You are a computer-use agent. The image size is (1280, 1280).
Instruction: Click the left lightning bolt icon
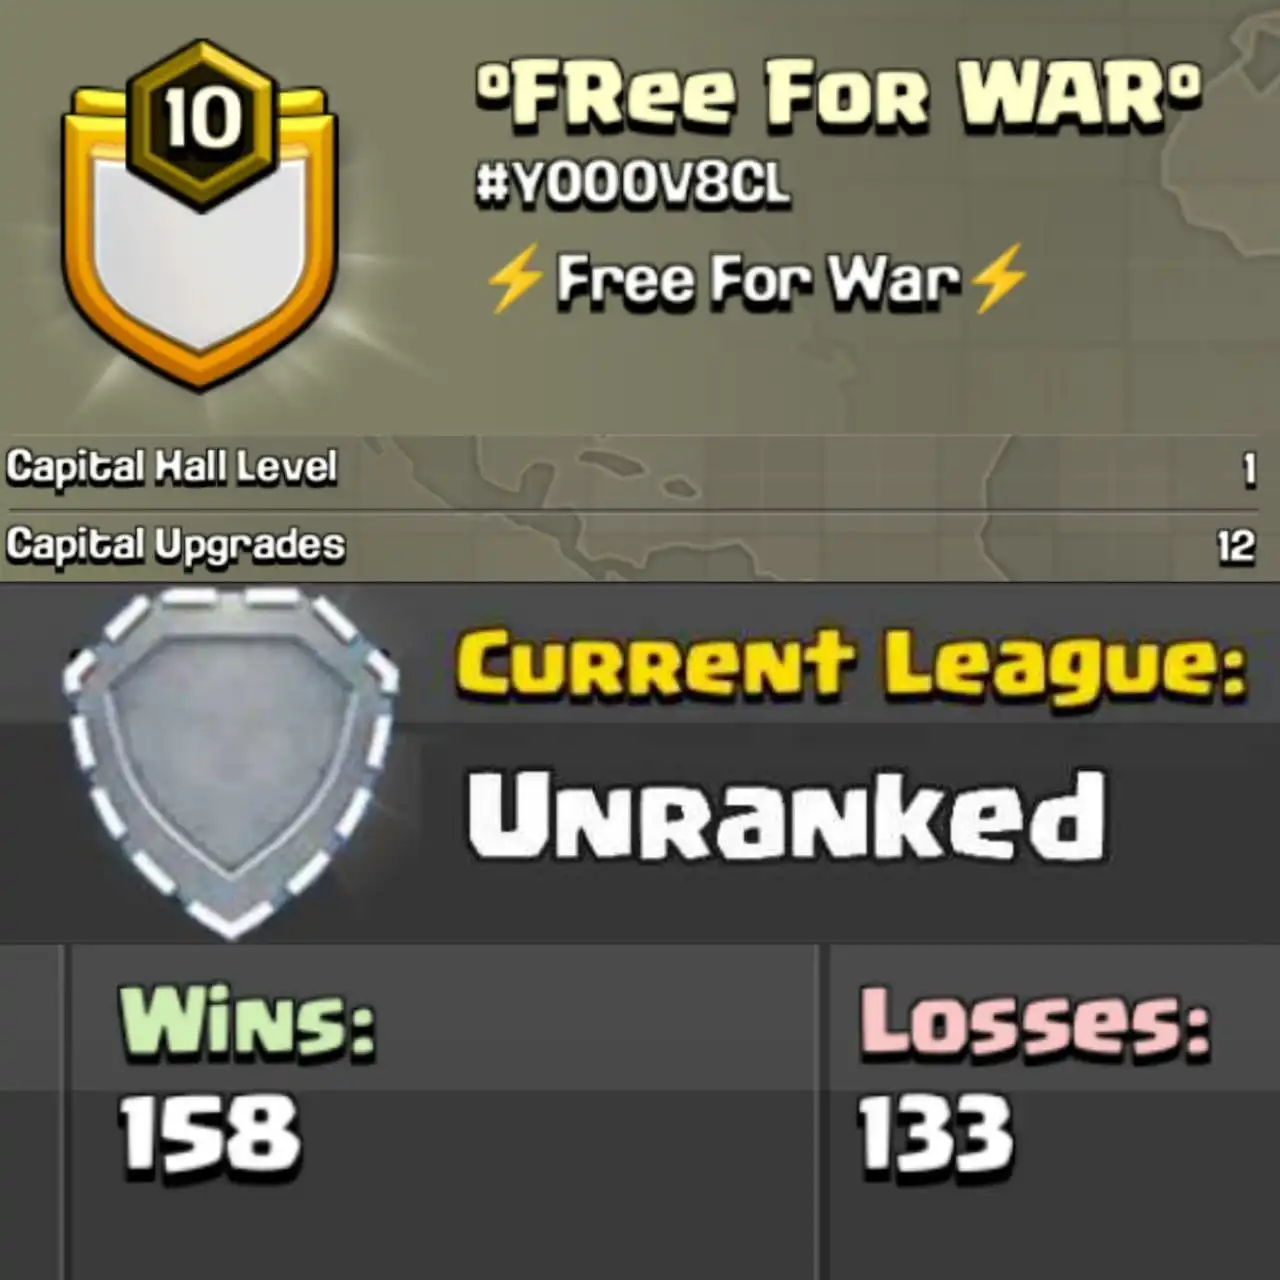[x=516, y=278]
